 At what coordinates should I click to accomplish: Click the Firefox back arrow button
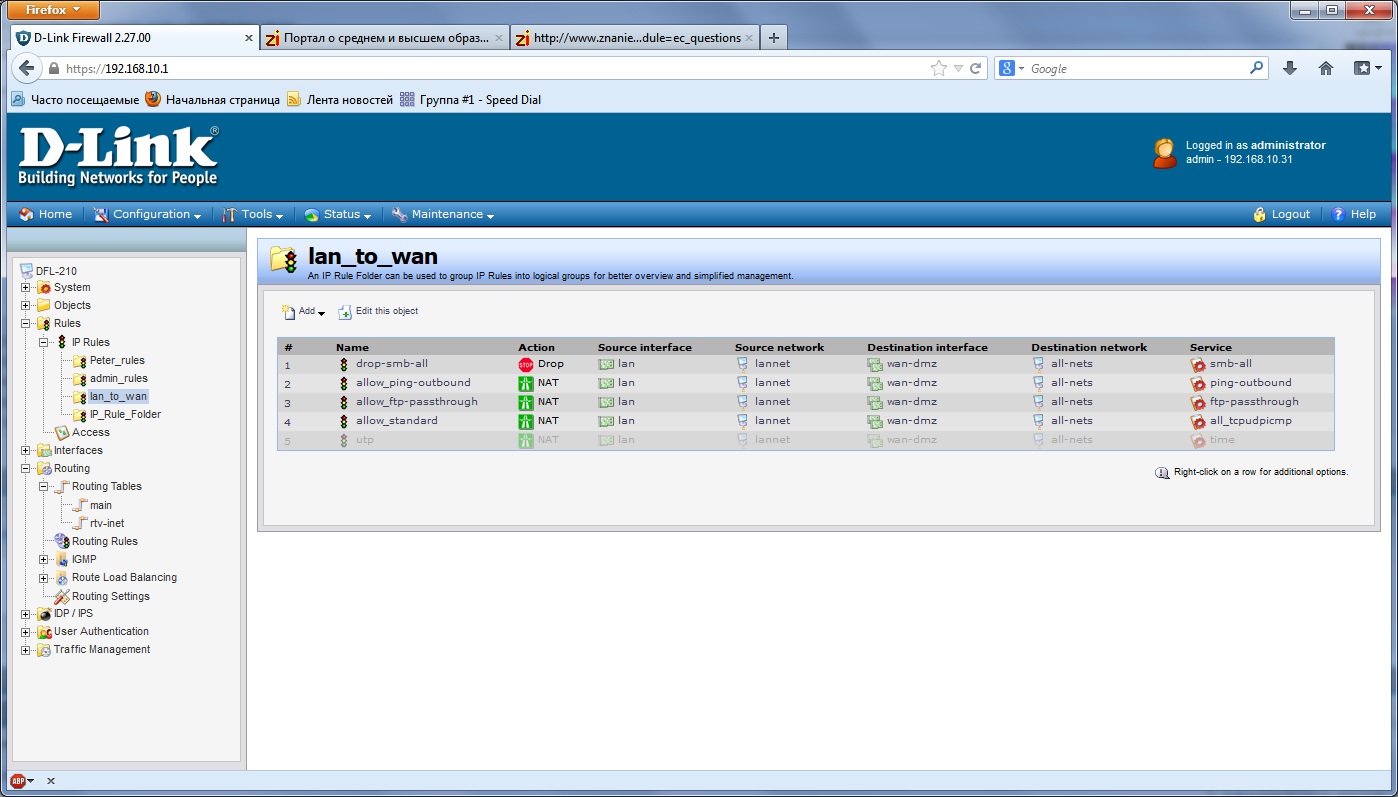(25, 68)
